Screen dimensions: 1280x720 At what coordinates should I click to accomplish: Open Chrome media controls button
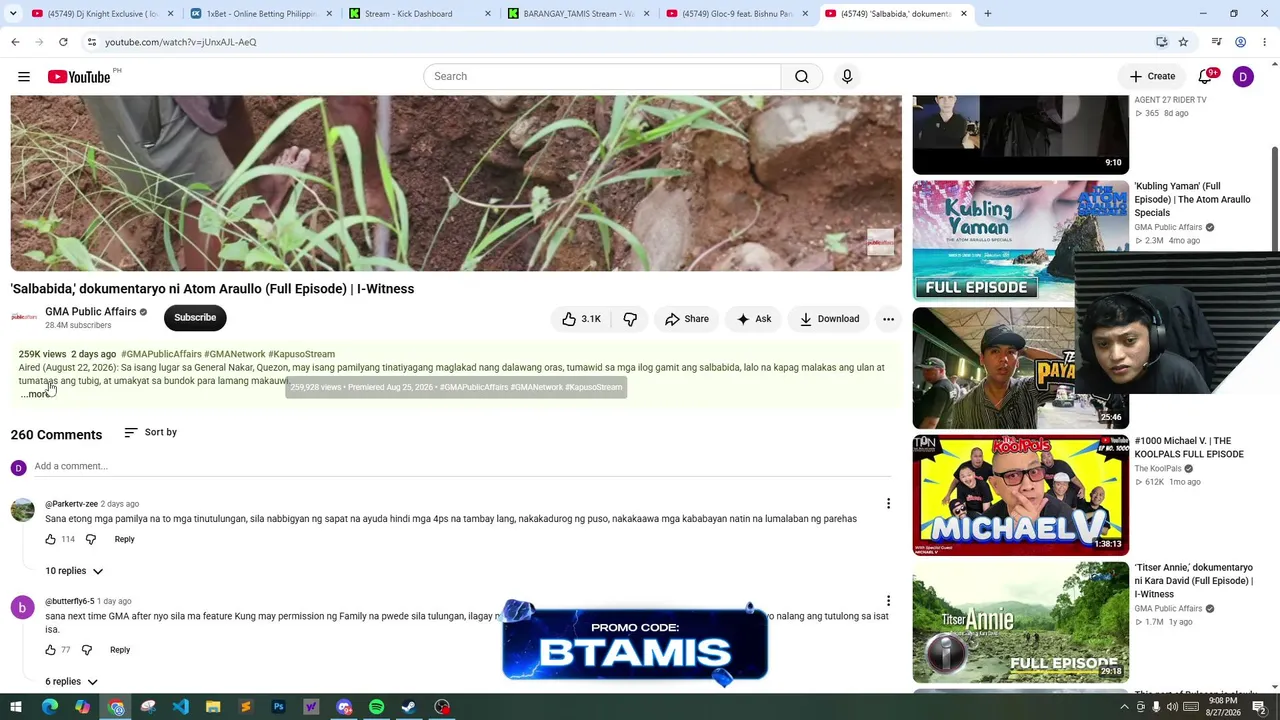(x=1216, y=42)
